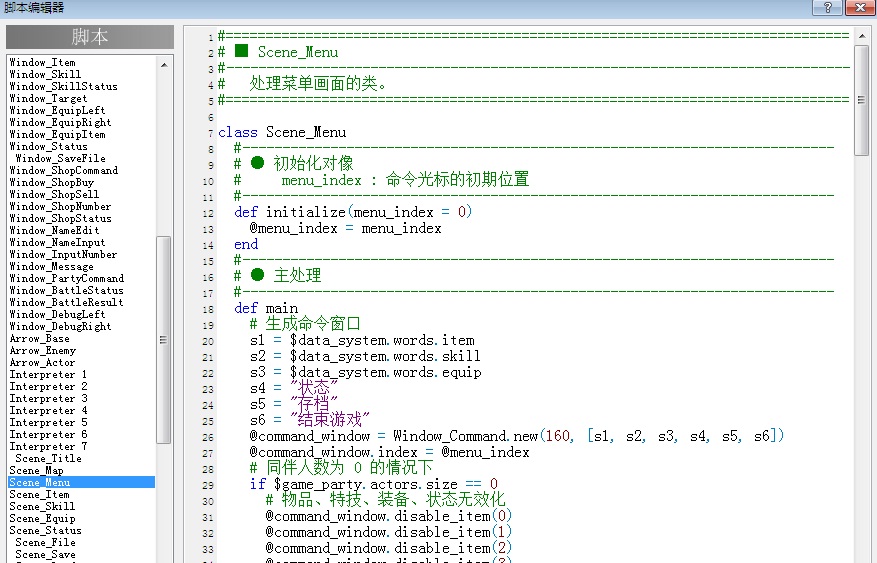The height and width of the screenshot is (563, 877).
Task: Click code editor scroll up arrow
Action: click(x=862, y=36)
